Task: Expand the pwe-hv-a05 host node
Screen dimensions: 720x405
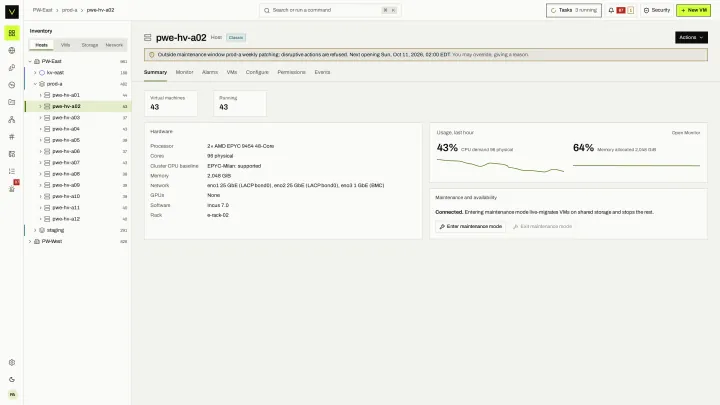Action: (x=40, y=140)
